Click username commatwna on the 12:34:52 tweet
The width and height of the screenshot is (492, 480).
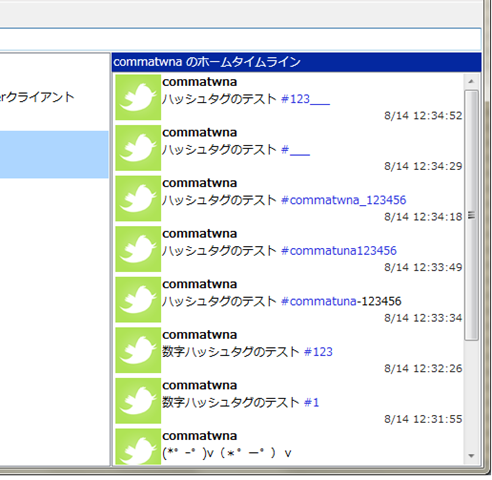click(x=200, y=82)
